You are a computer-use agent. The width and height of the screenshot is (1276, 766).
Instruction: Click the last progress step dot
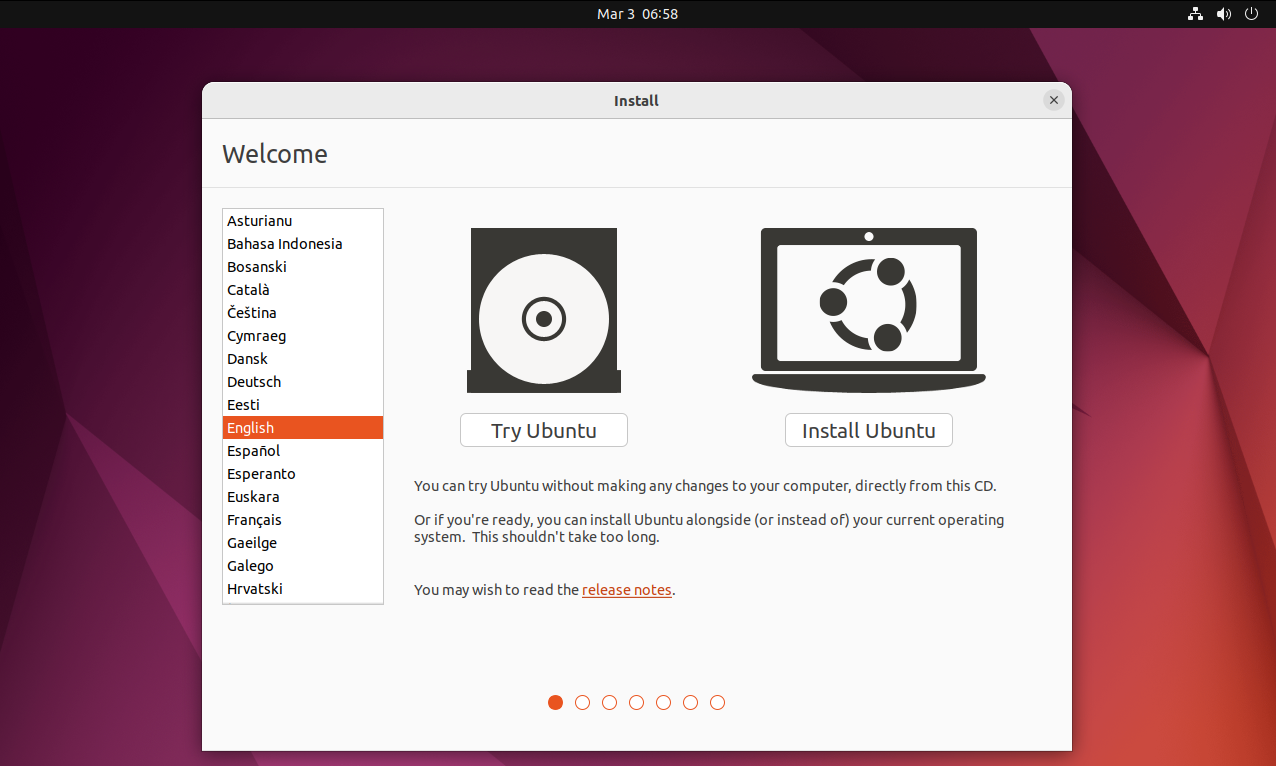click(x=717, y=703)
